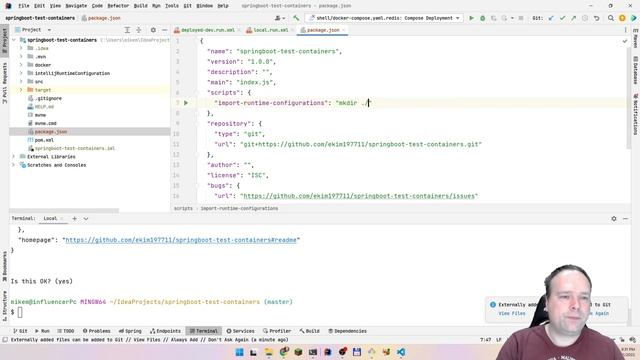Click Collapse All icon in Project panel
Viewport: 640px width, 360px height.
coord(139,30)
